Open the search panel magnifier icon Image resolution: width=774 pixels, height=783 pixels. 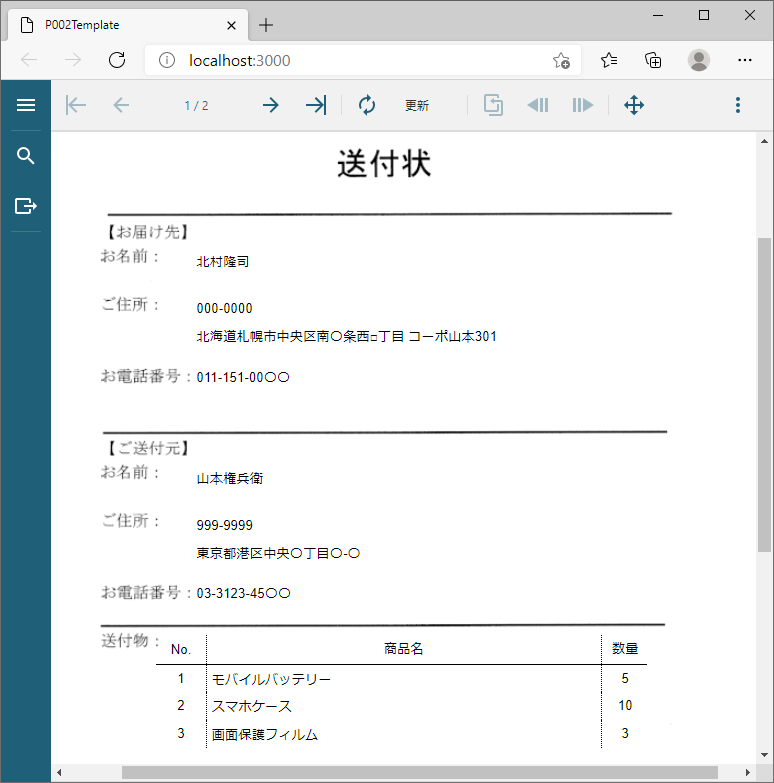(25, 156)
